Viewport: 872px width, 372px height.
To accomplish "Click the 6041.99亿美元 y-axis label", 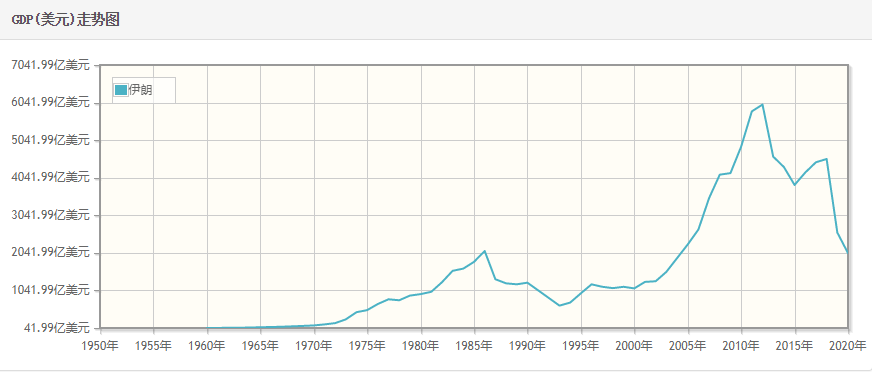I will (x=50, y=102).
